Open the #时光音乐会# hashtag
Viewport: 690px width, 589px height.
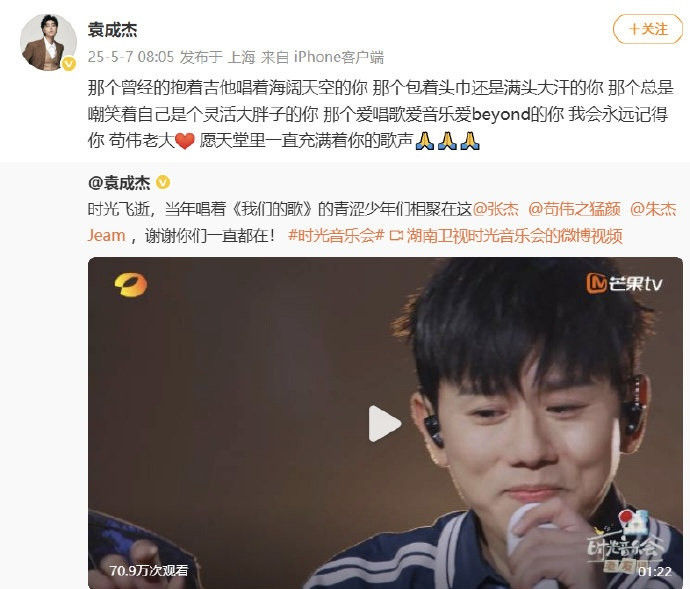point(337,236)
